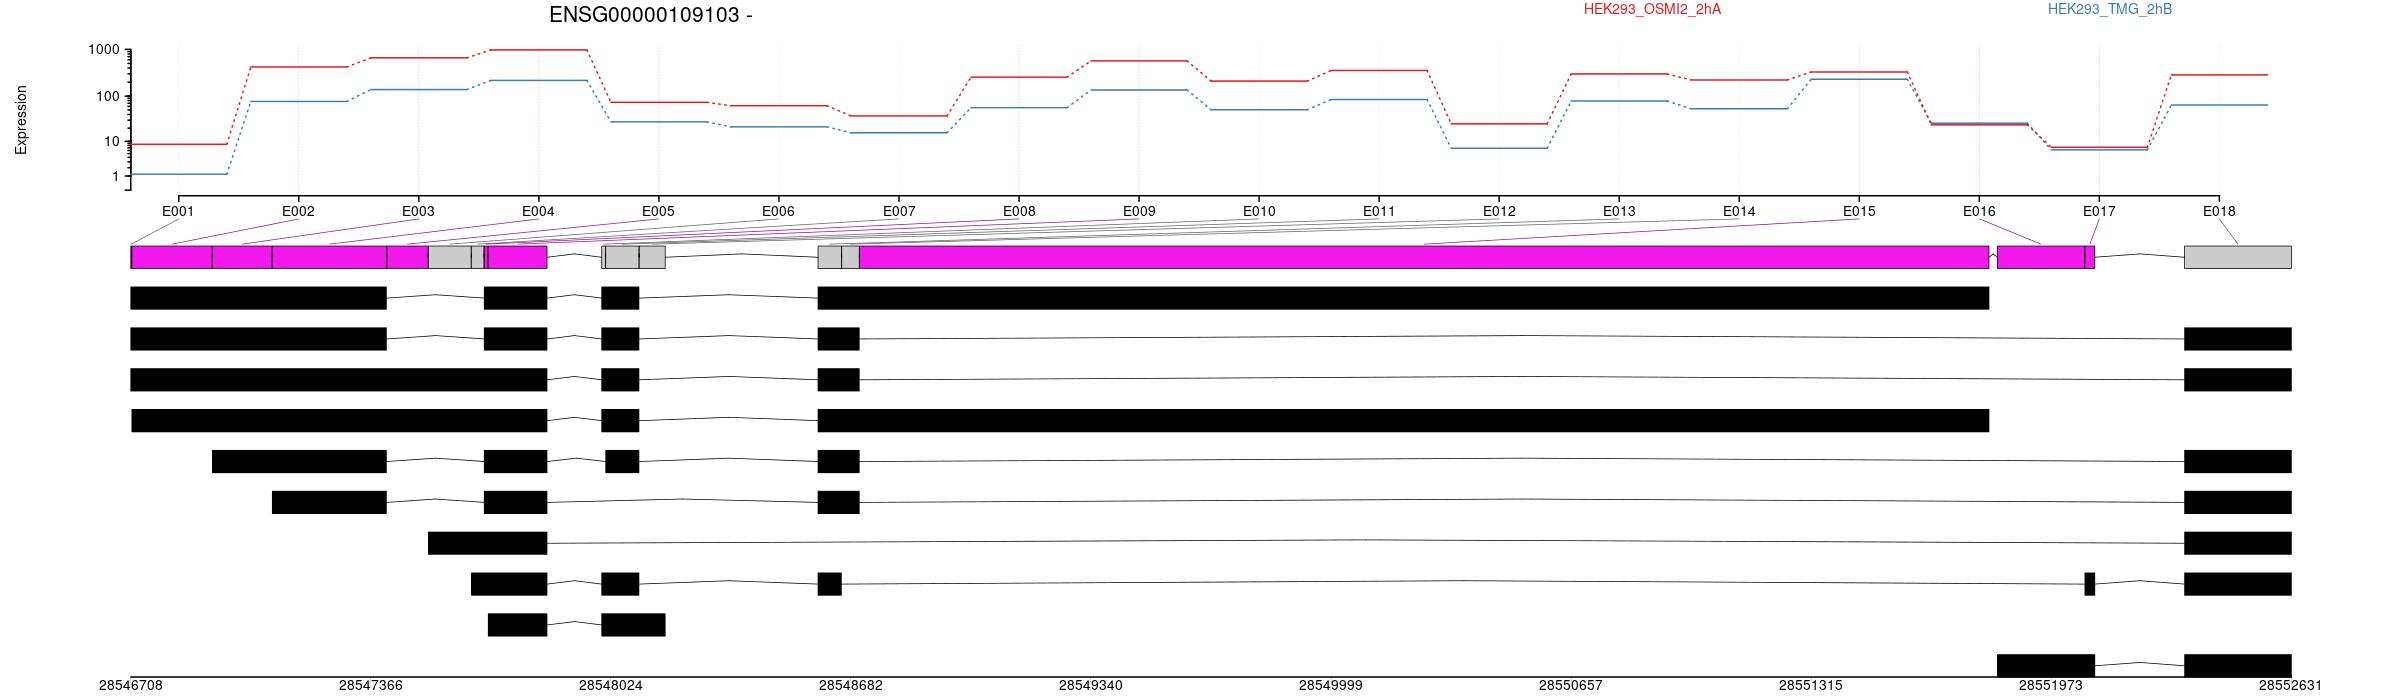Click the y-axis tick value 1
2400x700 pixels.
tap(116, 177)
